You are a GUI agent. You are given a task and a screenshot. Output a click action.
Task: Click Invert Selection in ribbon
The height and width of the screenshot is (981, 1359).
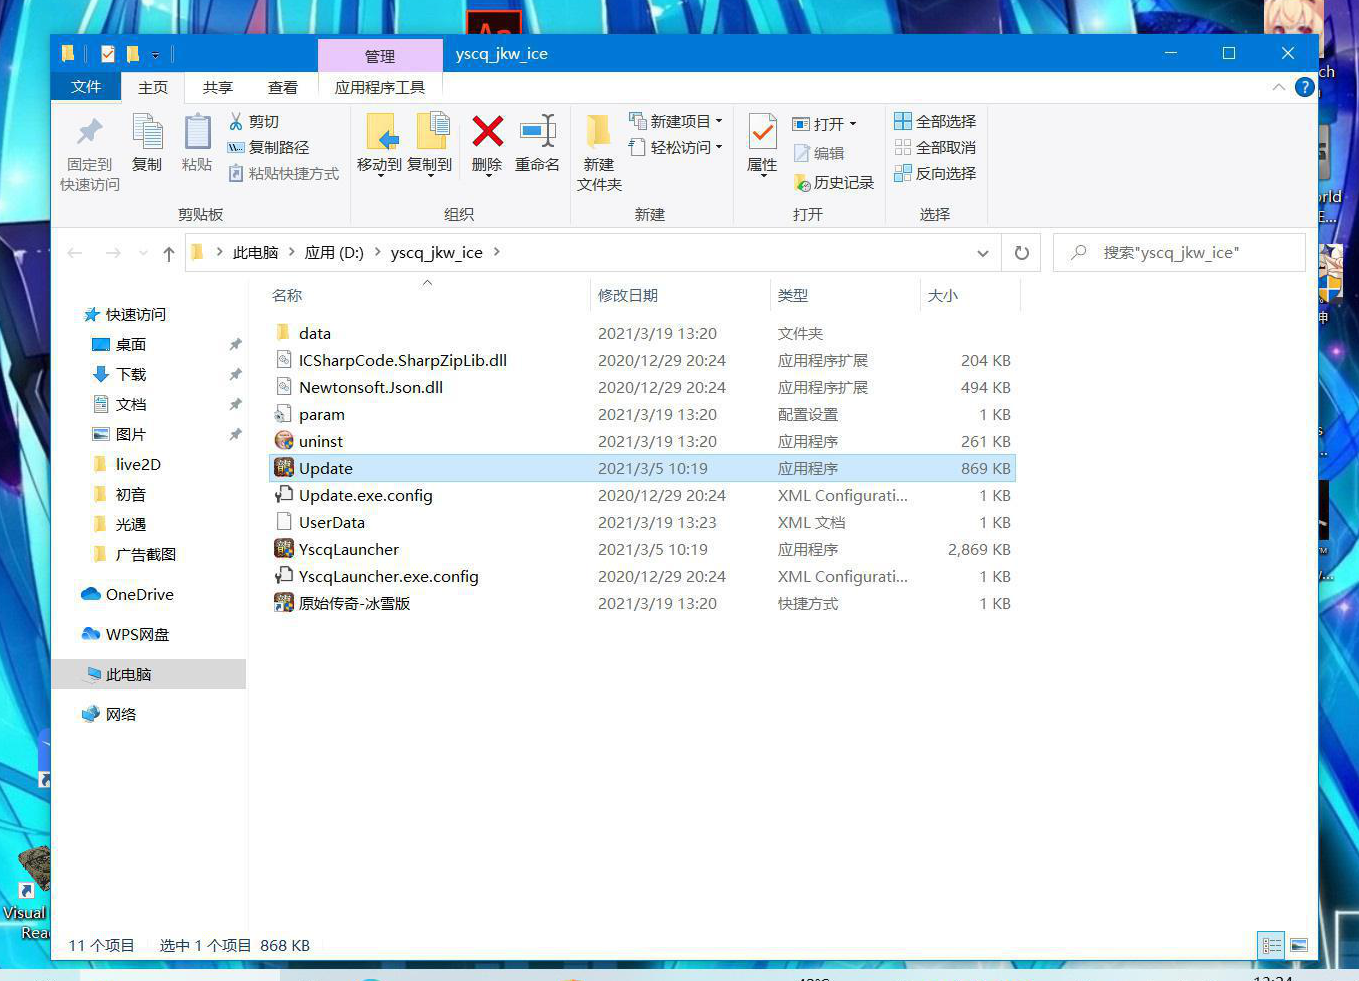(935, 173)
